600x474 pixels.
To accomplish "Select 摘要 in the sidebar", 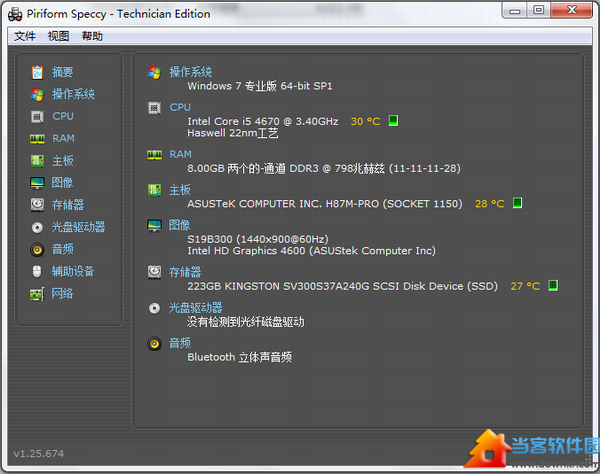I will tap(63, 72).
